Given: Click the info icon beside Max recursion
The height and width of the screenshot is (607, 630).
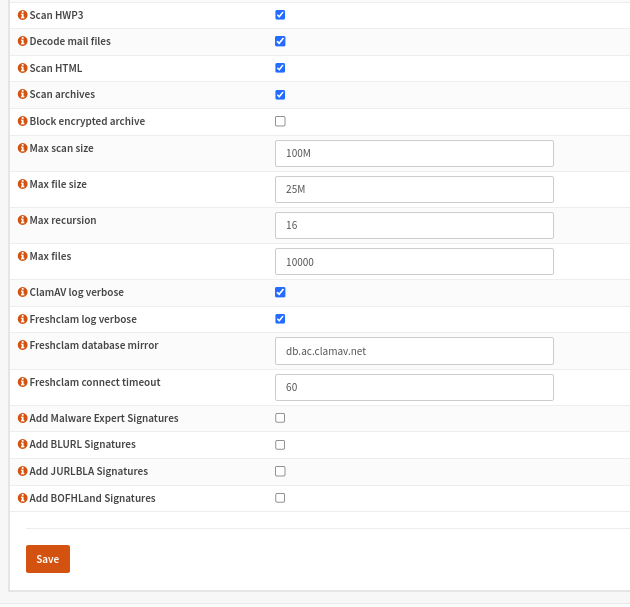Looking at the screenshot, I should pyautogui.click(x=22, y=220).
